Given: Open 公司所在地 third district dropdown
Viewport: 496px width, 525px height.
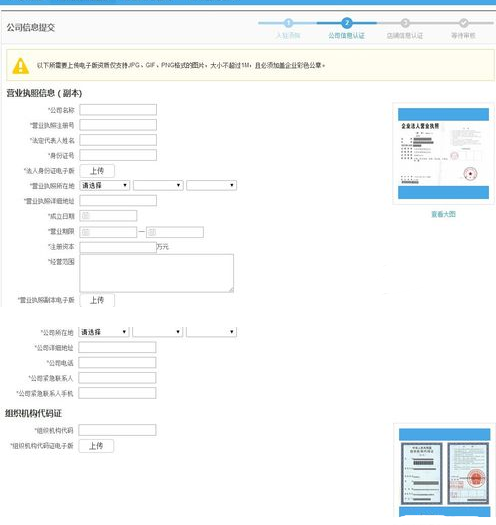Looking at the screenshot, I should (212, 332).
